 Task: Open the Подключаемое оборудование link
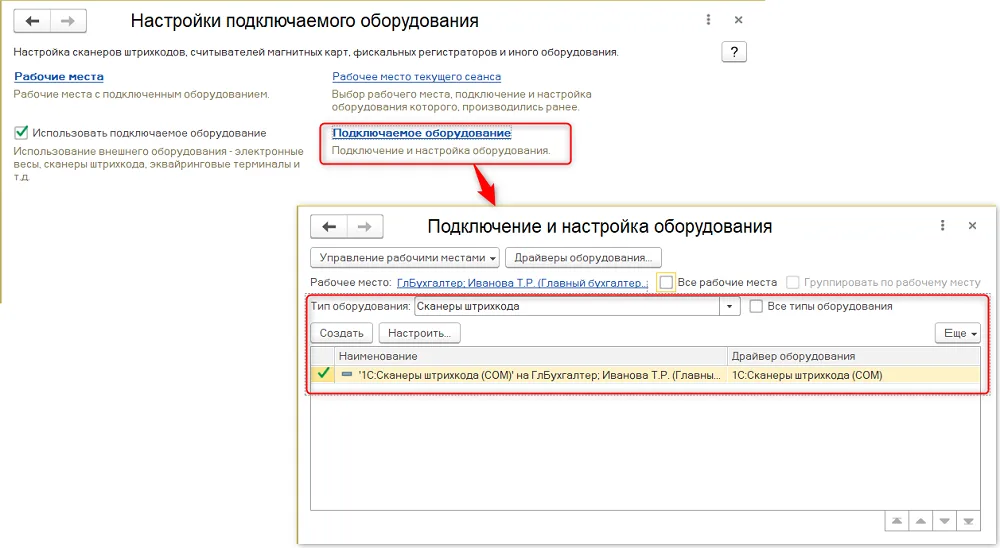tap(422, 133)
